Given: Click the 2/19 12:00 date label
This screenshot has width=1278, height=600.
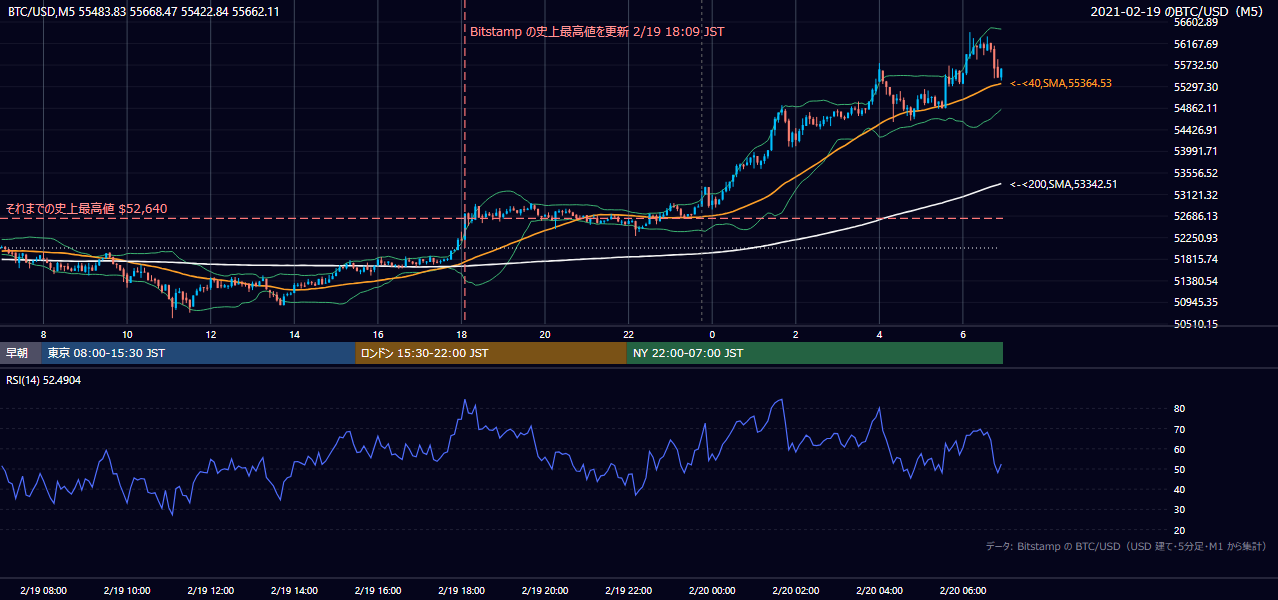Looking at the screenshot, I should (211, 591).
